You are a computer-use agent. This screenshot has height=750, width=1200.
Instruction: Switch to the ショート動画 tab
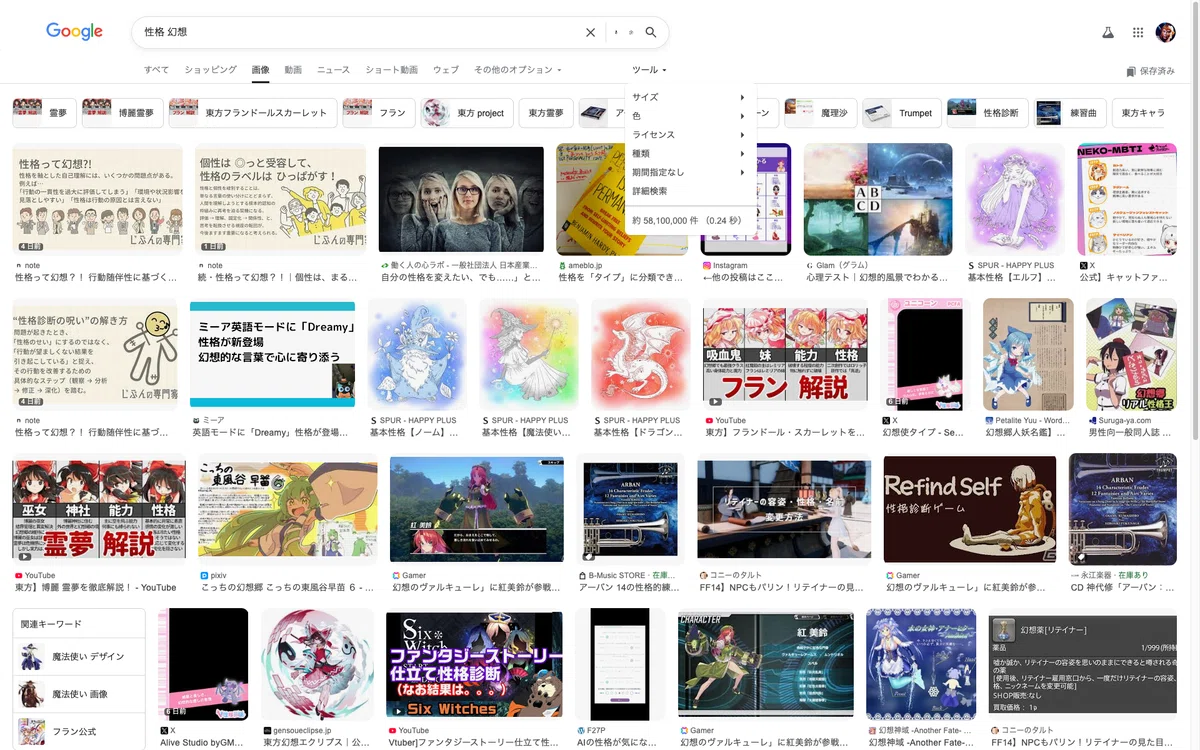[391, 70]
